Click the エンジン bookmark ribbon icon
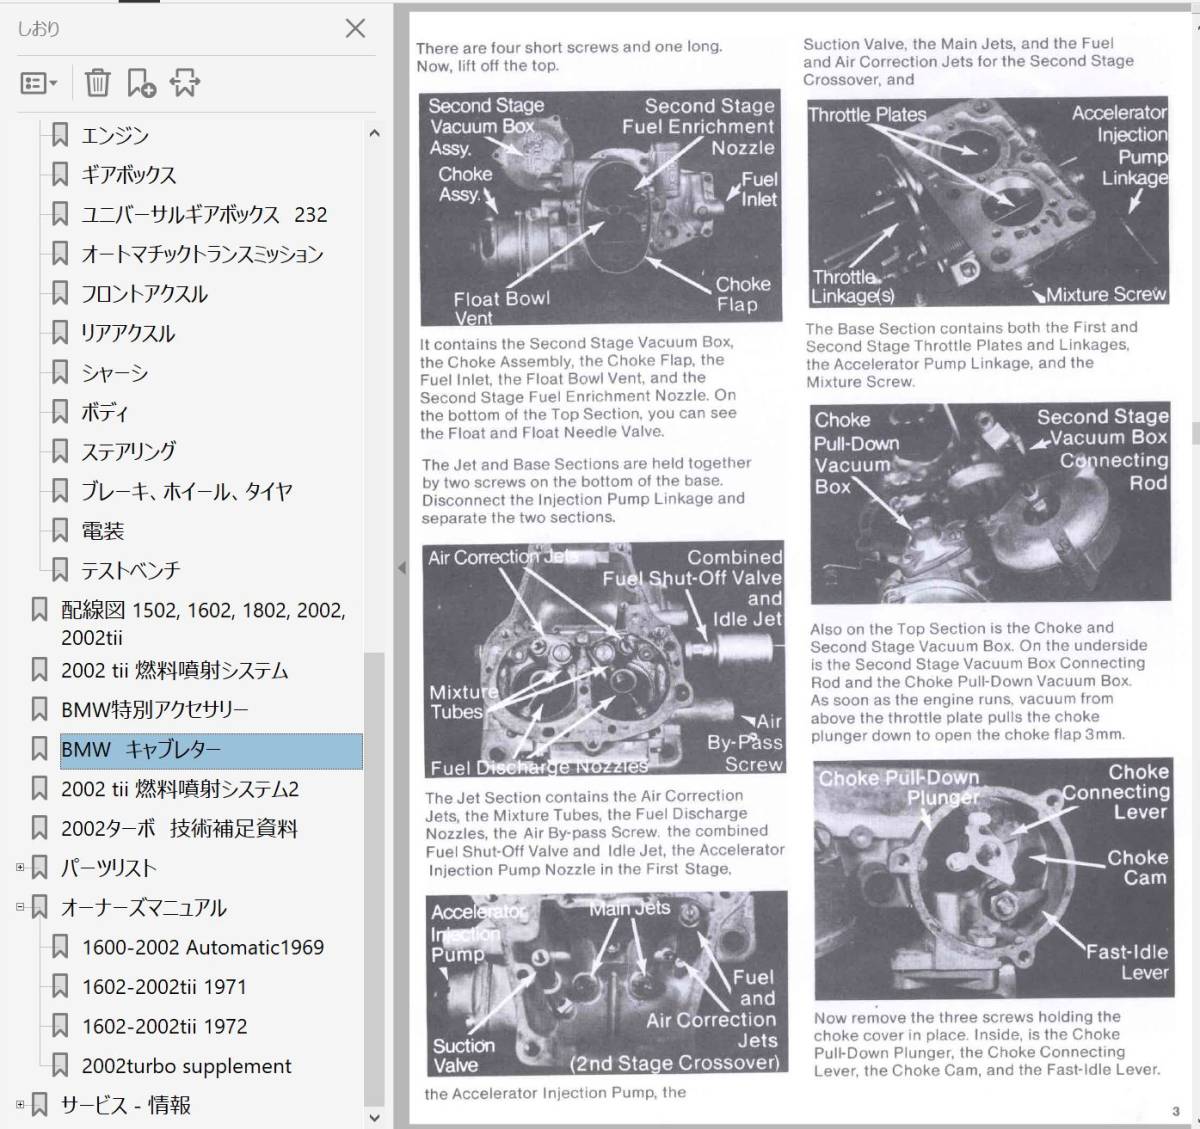This screenshot has height=1129, width=1200. point(60,135)
